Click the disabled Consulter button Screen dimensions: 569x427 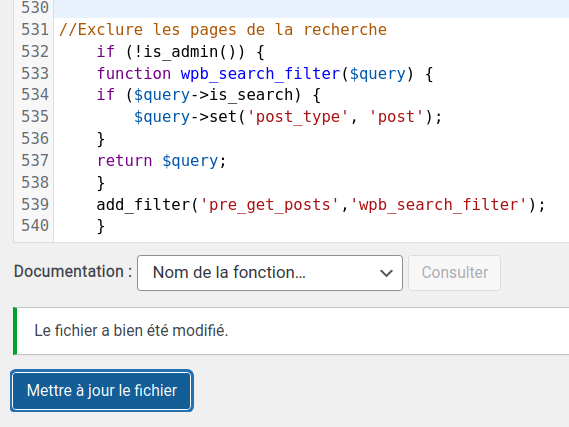(454, 273)
